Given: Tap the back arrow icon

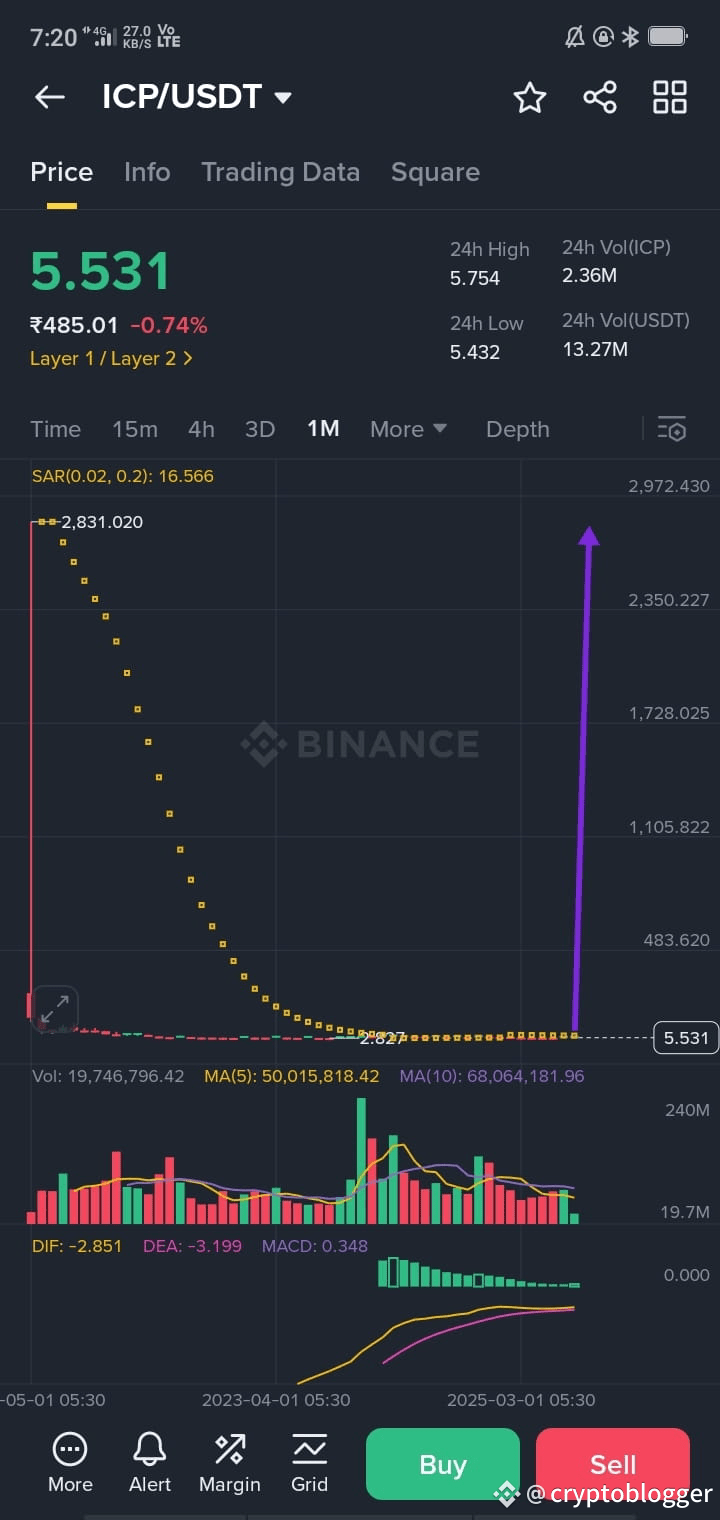Looking at the screenshot, I should (49, 97).
